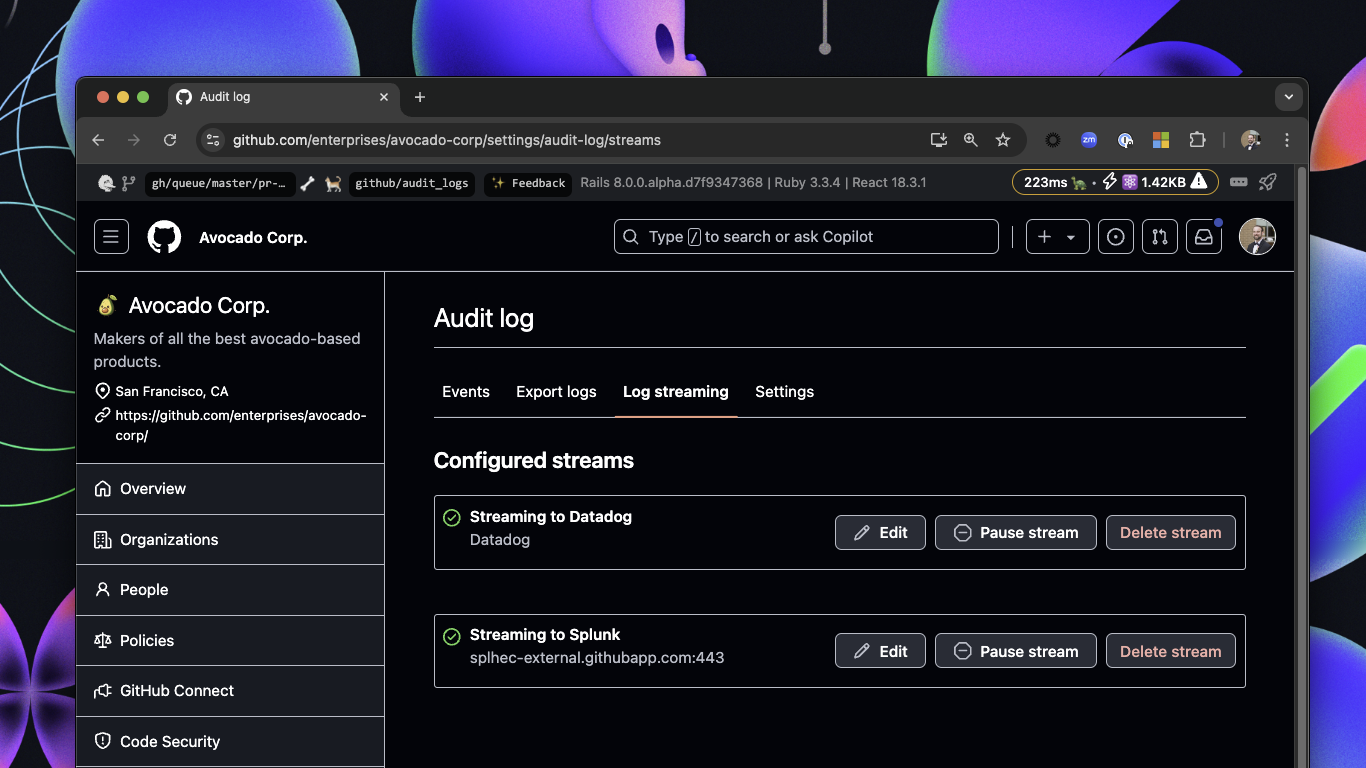Delete the Splunk stream
The width and height of the screenshot is (1366, 768).
pos(1170,651)
